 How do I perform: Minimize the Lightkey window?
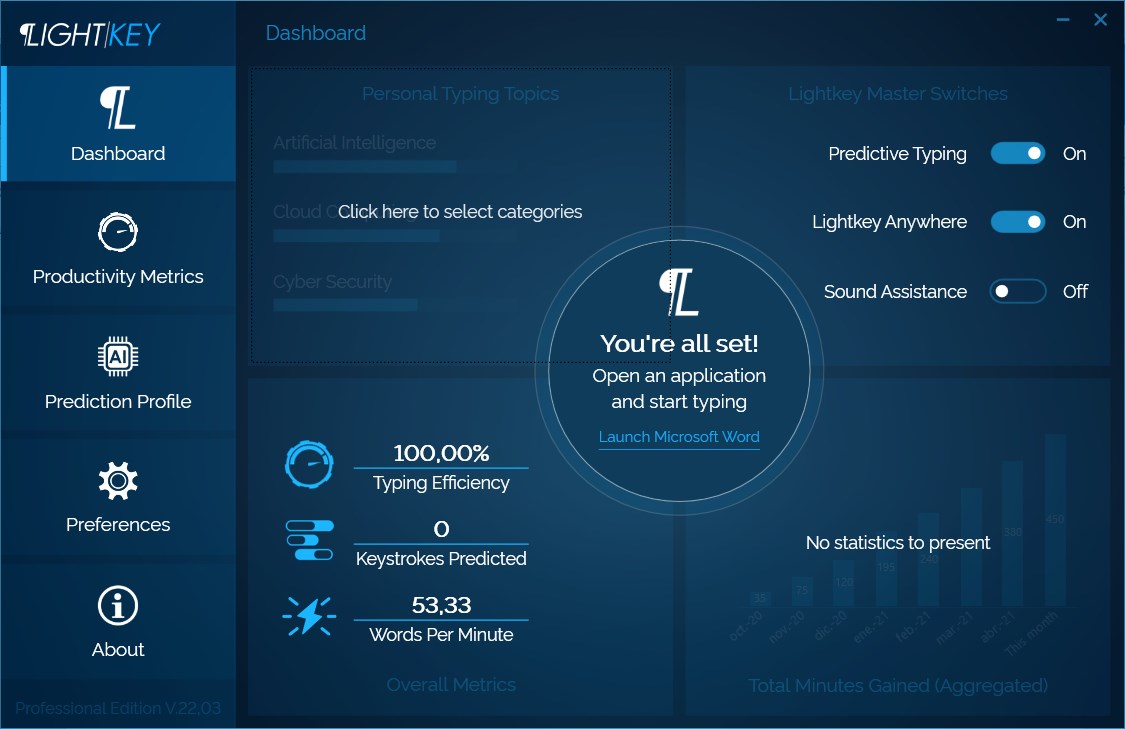pos(1063,20)
